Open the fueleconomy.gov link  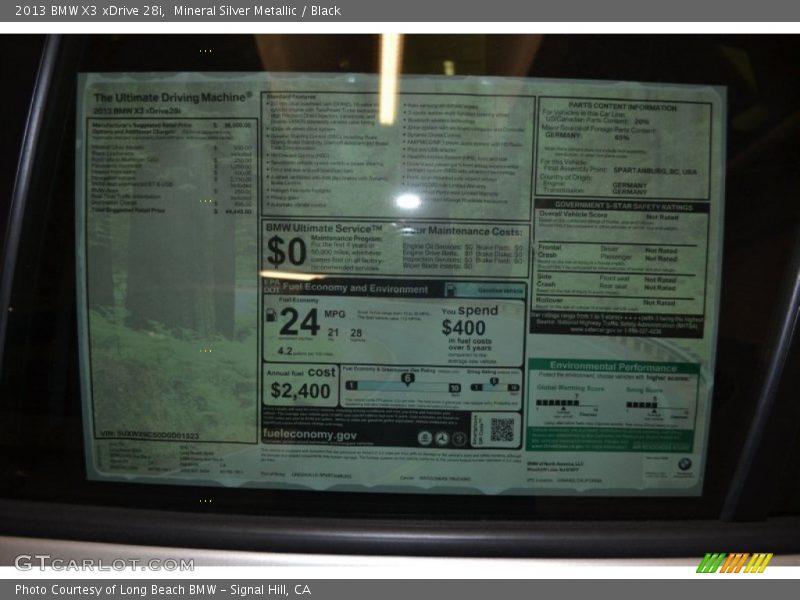tap(310, 435)
